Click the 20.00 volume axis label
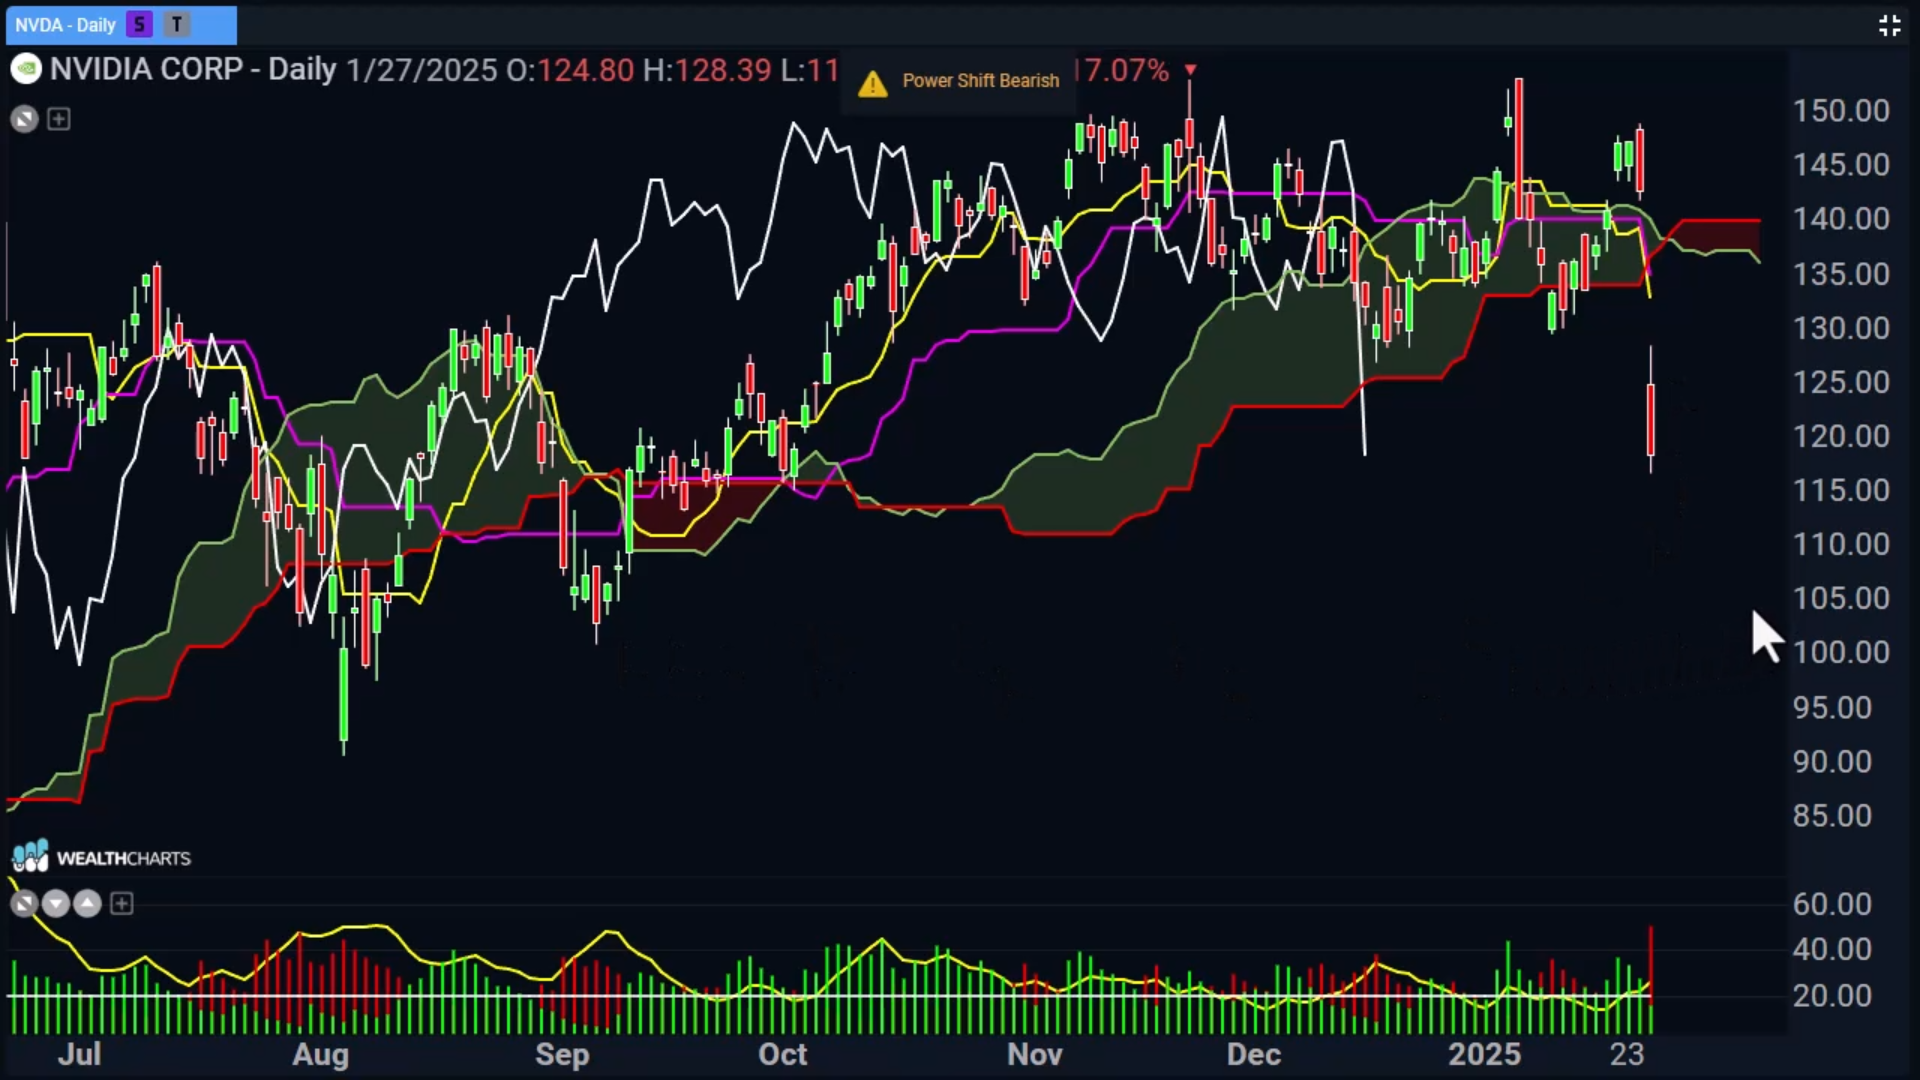This screenshot has height=1080, width=1920. (1832, 996)
